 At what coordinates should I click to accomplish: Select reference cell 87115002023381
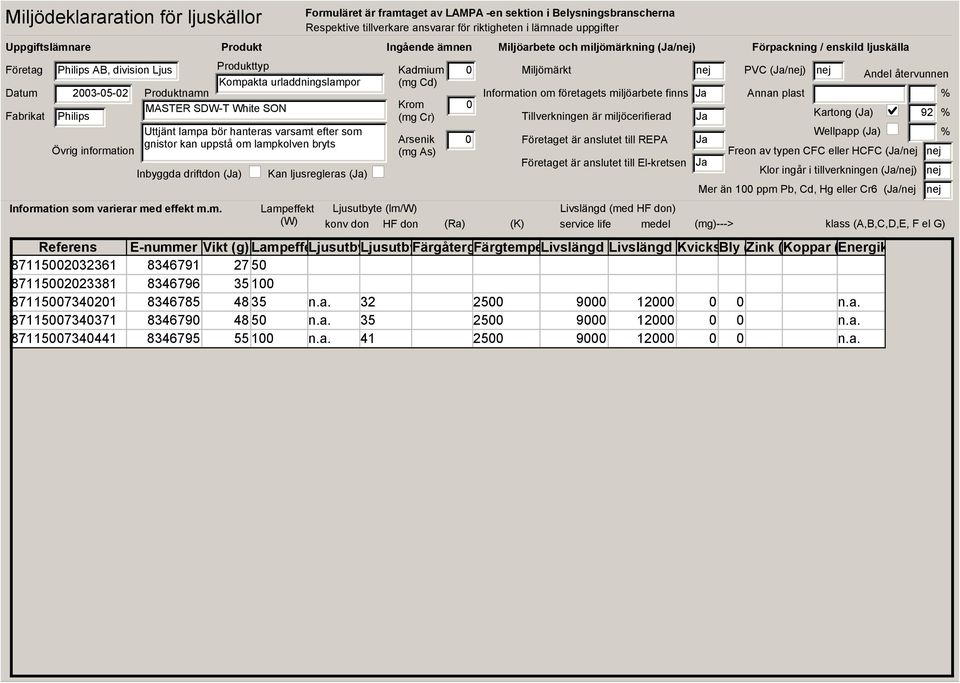(x=69, y=283)
